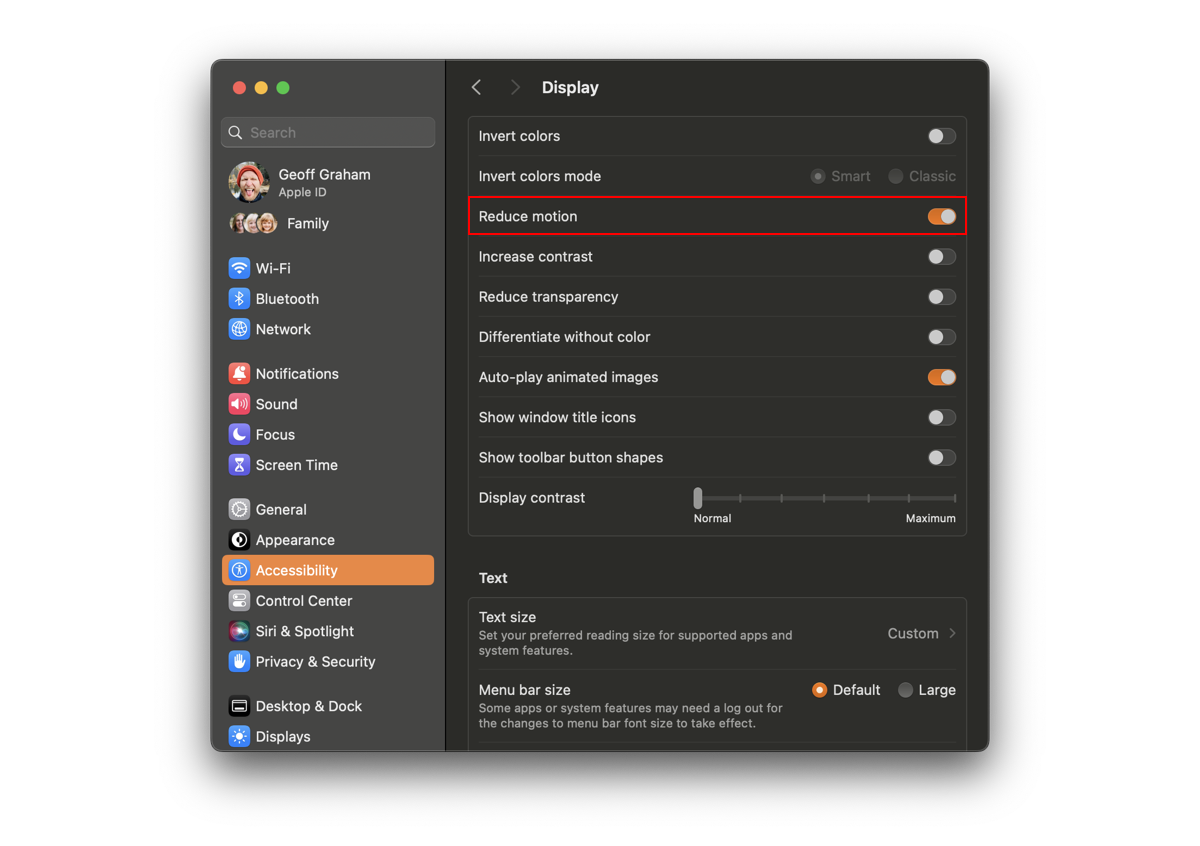Screen dimensions: 1200x846
Task: Navigate back with the back chevron
Action: (x=476, y=87)
